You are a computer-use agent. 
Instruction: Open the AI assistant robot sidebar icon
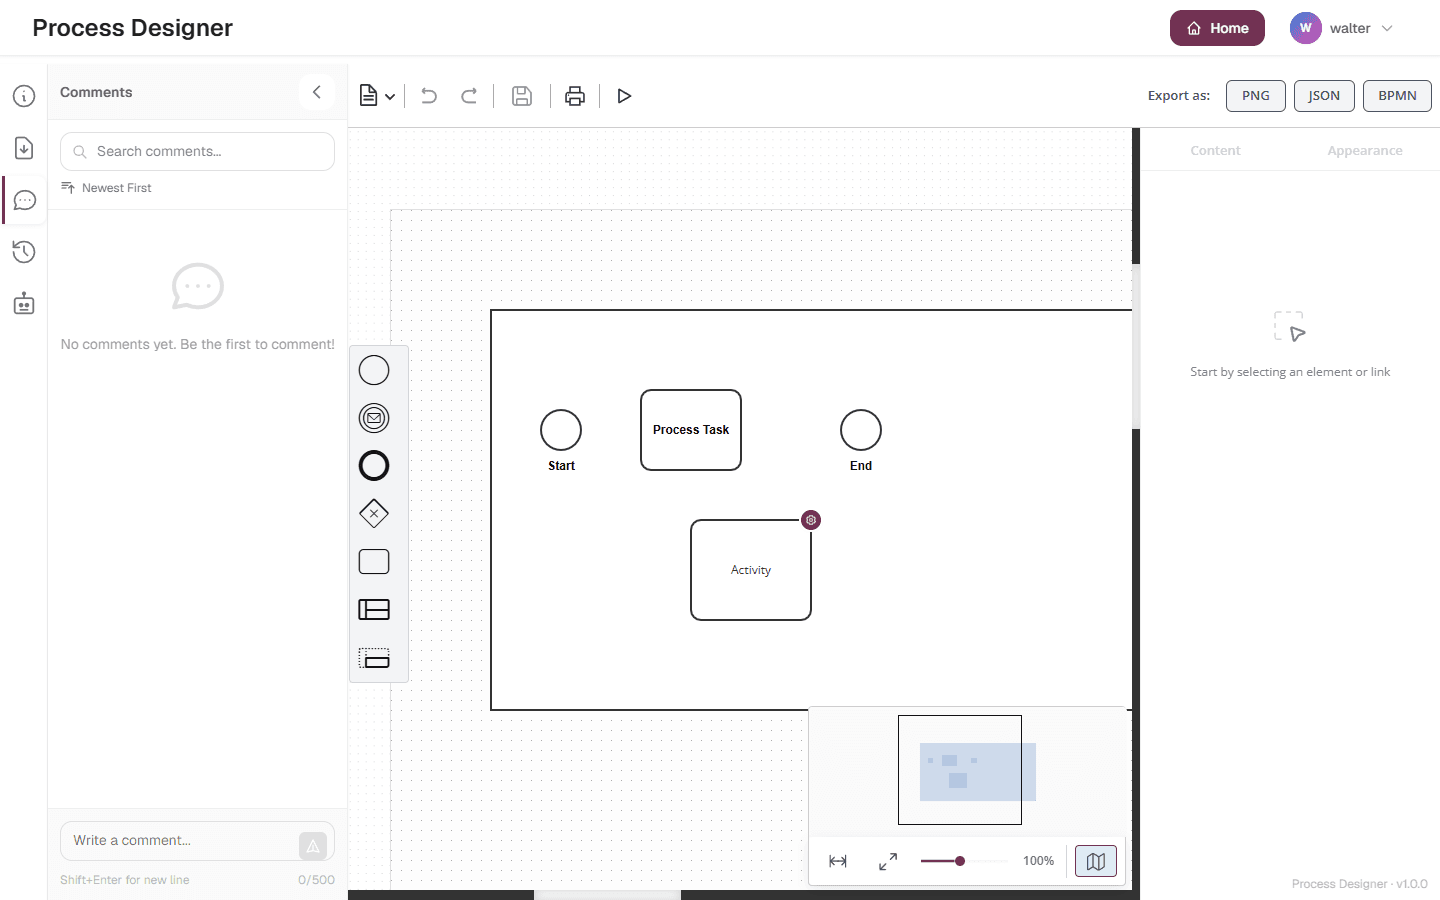[24, 304]
